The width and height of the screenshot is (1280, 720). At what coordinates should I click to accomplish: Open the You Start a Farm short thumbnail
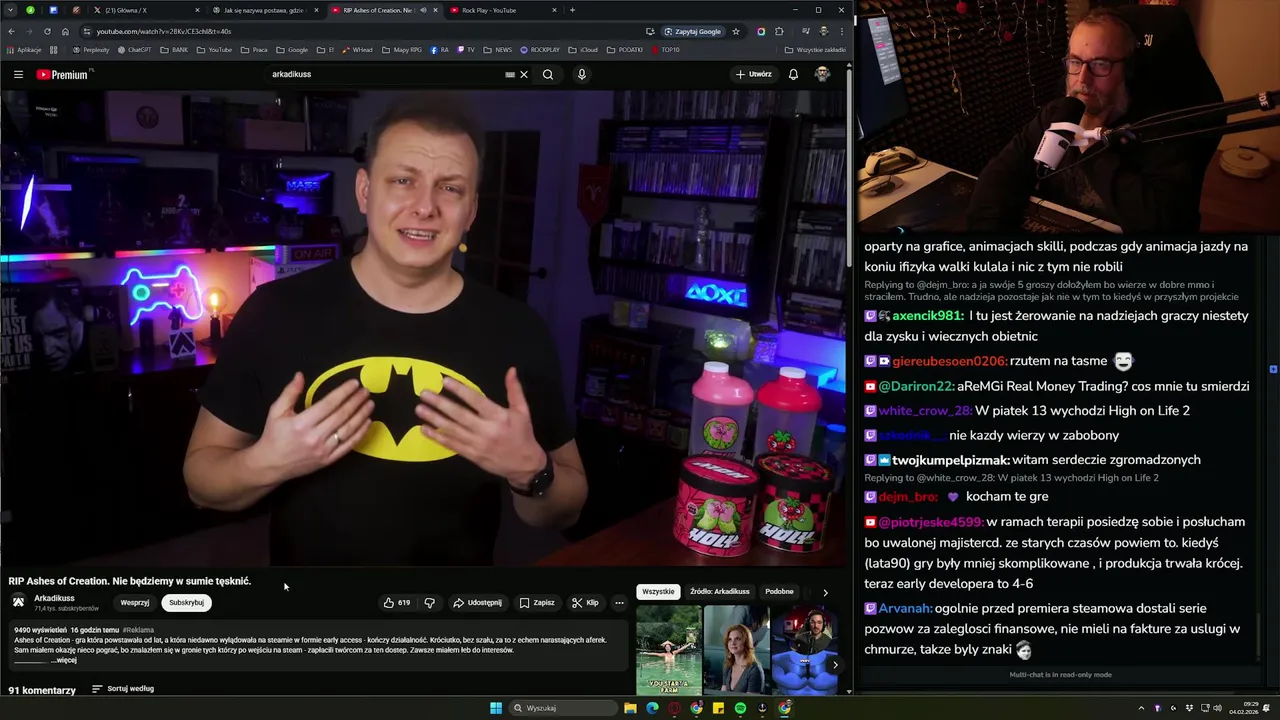click(x=669, y=650)
